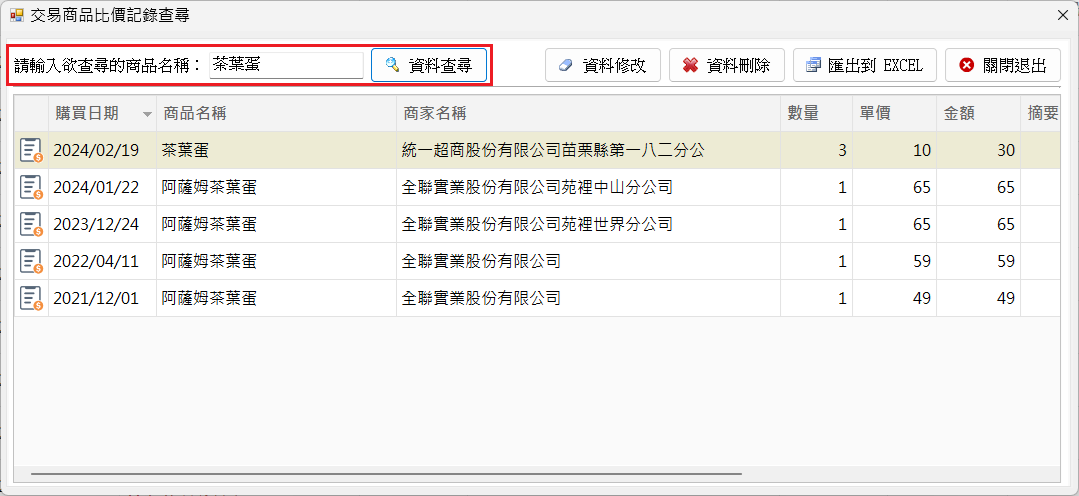The image size is (1079, 496).
Task: Select the 2024/02/19 date cell
Action: 103,150
